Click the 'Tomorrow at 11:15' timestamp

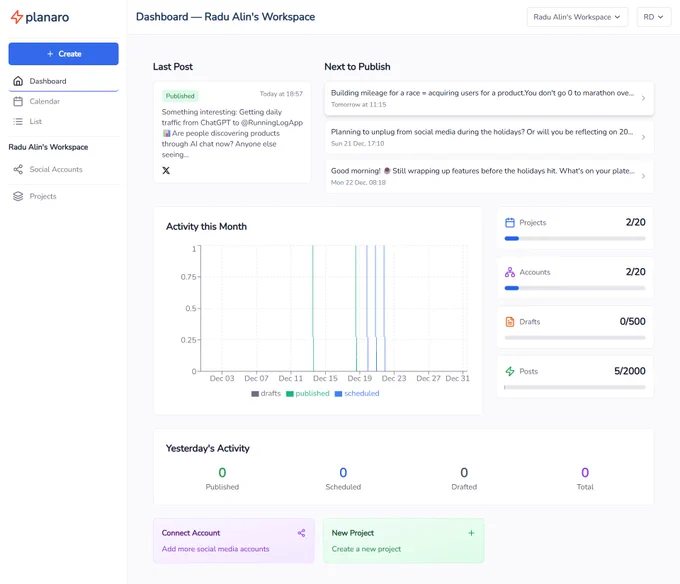(358, 104)
